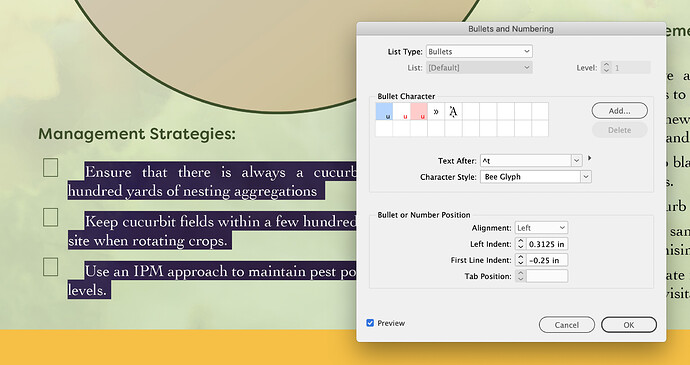Image resolution: width=690 pixels, height=365 pixels.
Task: Click in the Left Indent value field
Action: pyautogui.click(x=547, y=244)
